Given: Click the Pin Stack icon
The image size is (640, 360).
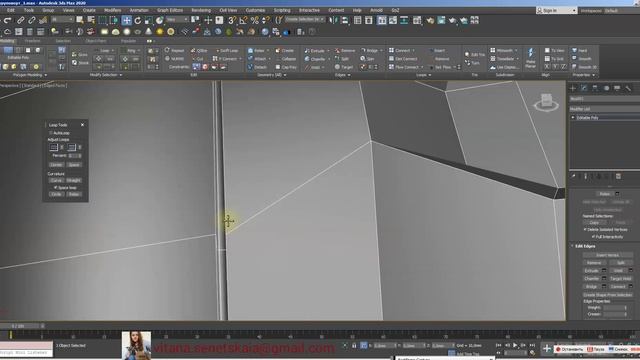Looking at the screenshot, I should pos(573,176).
